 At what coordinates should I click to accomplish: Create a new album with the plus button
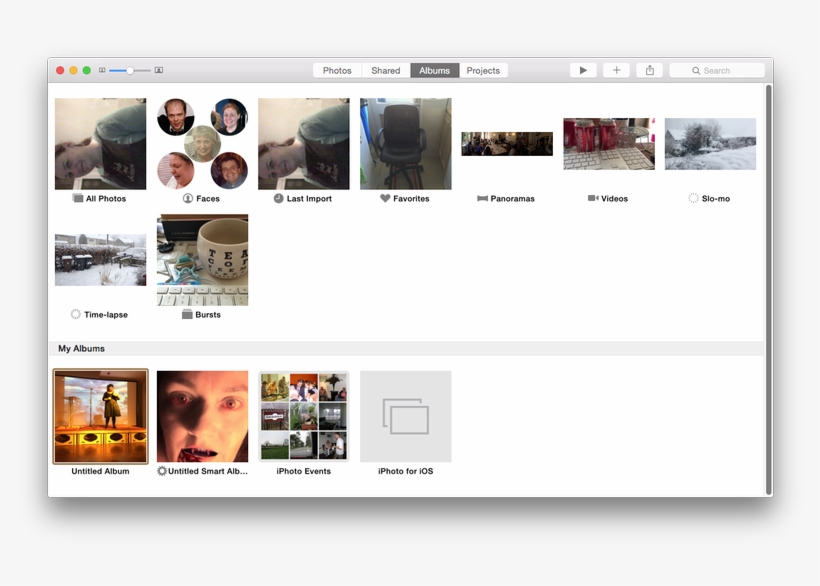616,70
